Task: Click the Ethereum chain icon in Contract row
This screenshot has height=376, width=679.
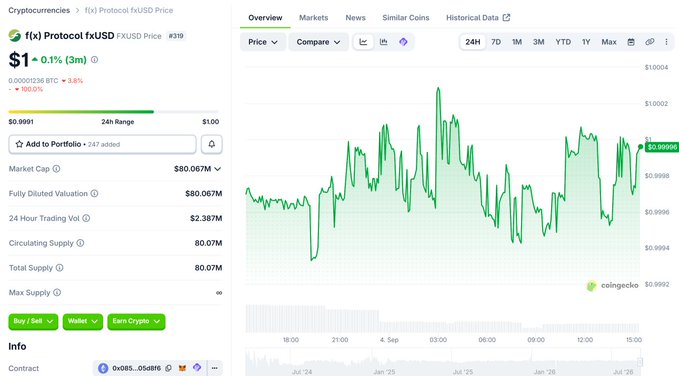Action: pyautogui.click(x=103, y=368)
